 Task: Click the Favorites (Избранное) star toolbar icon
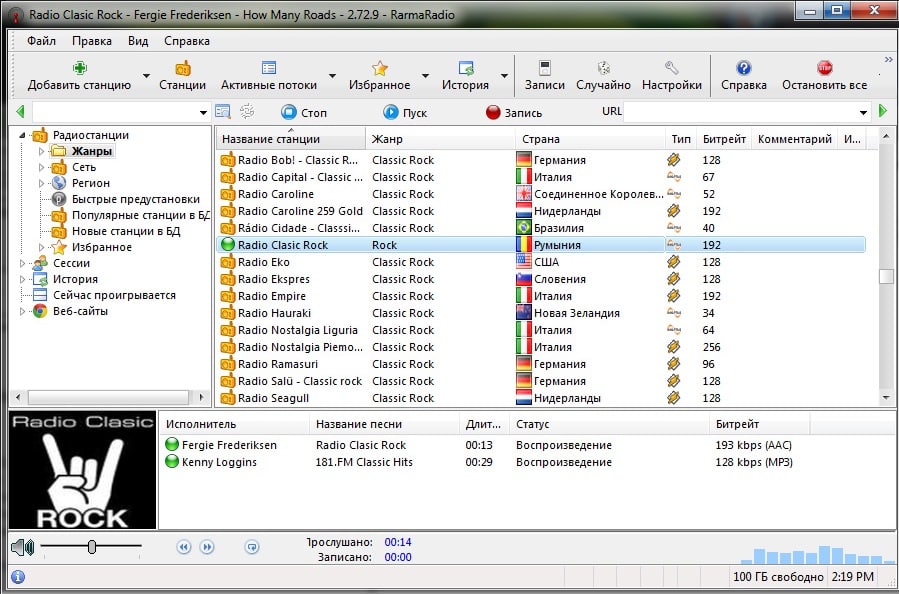click(380, 68)
